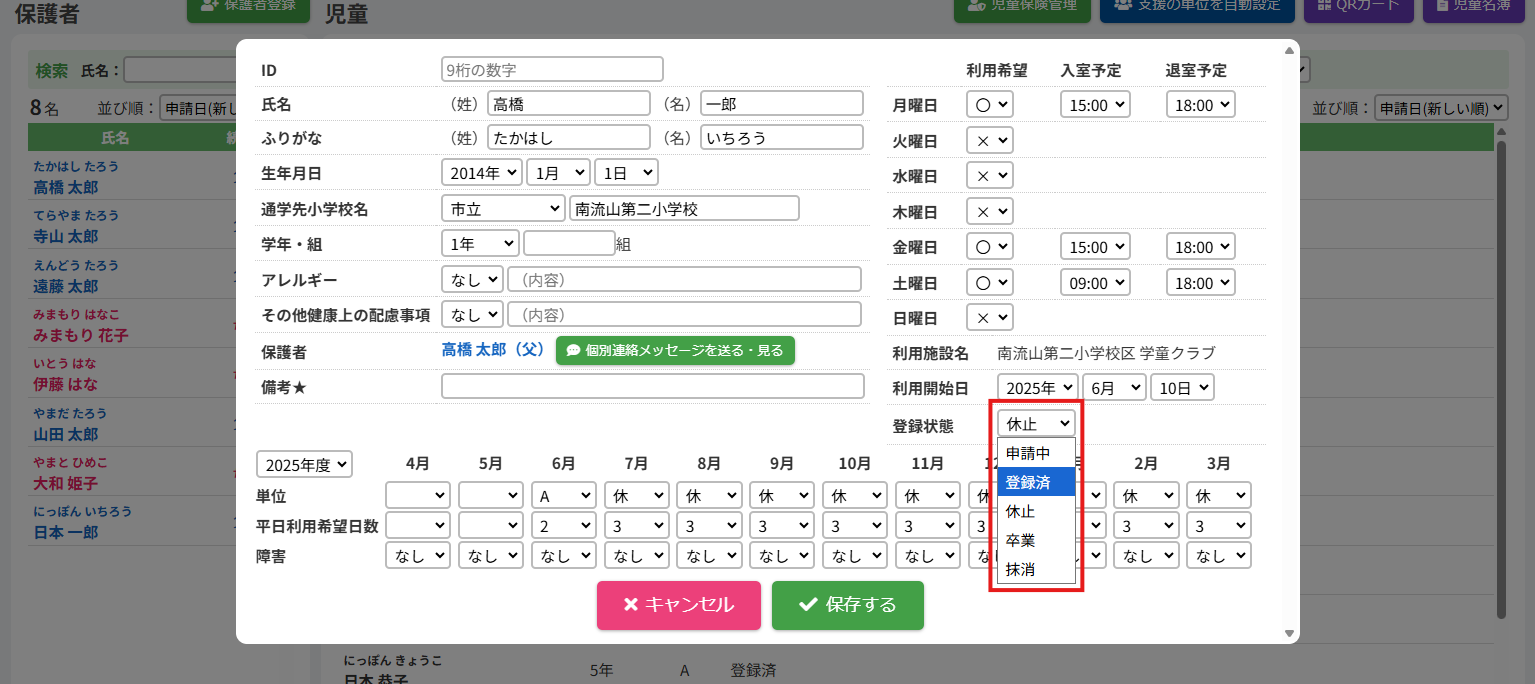Select 登録済 in the open status list
The height and width of the screenshot is (684, 1535).
[1035, 482]
